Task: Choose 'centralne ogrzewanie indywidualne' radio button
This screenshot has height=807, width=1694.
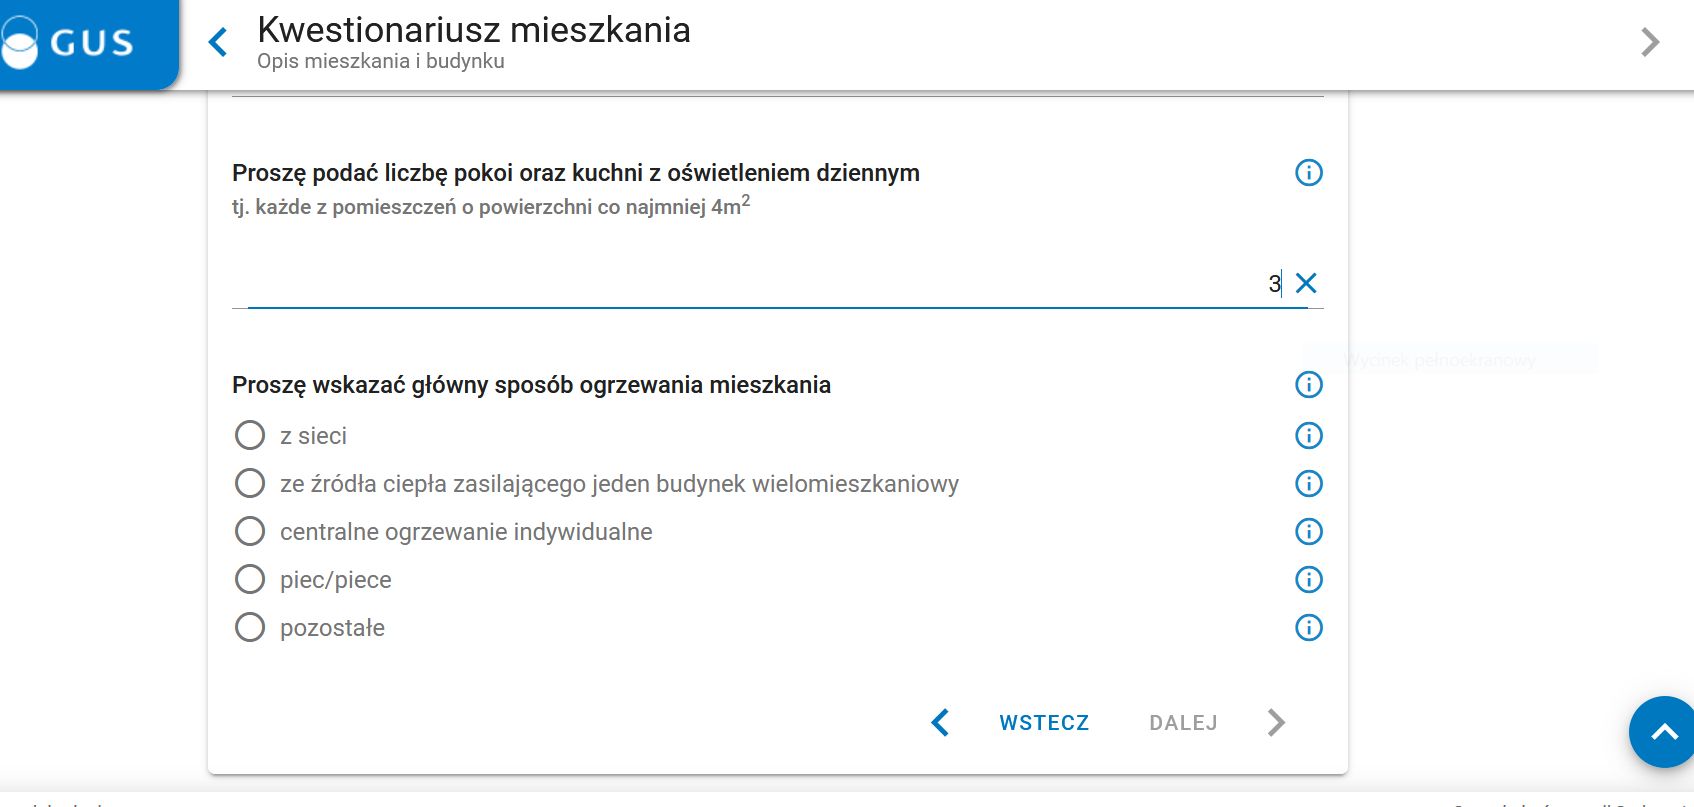Action: [250, 532]
